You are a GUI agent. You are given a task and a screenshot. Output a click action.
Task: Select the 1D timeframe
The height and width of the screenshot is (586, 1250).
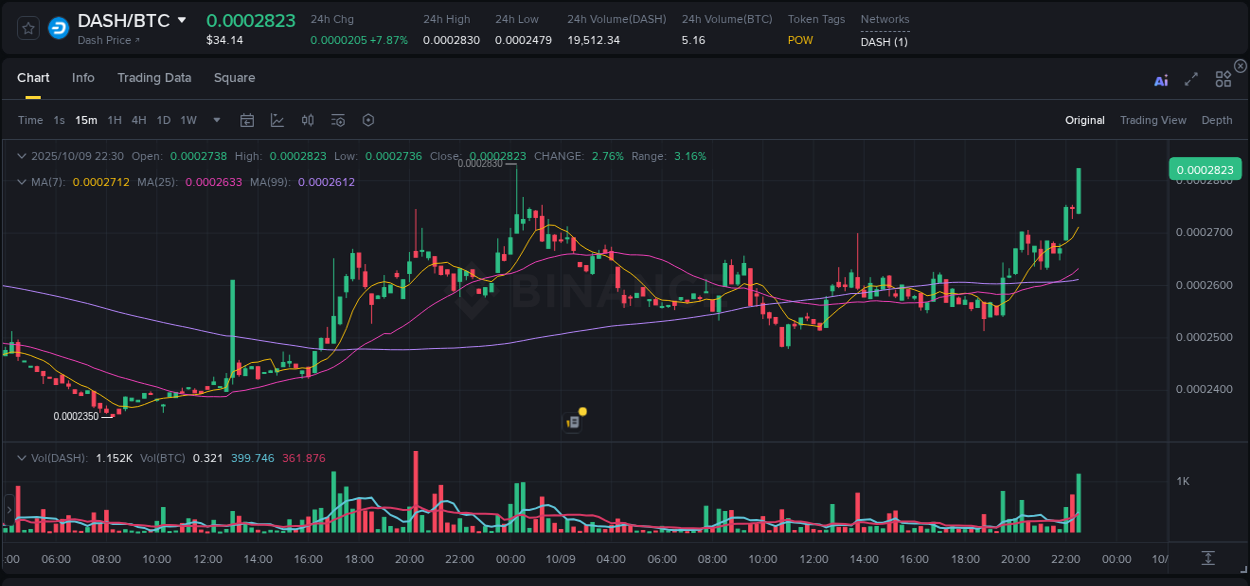pyautogui.click(x=163, y=120)
